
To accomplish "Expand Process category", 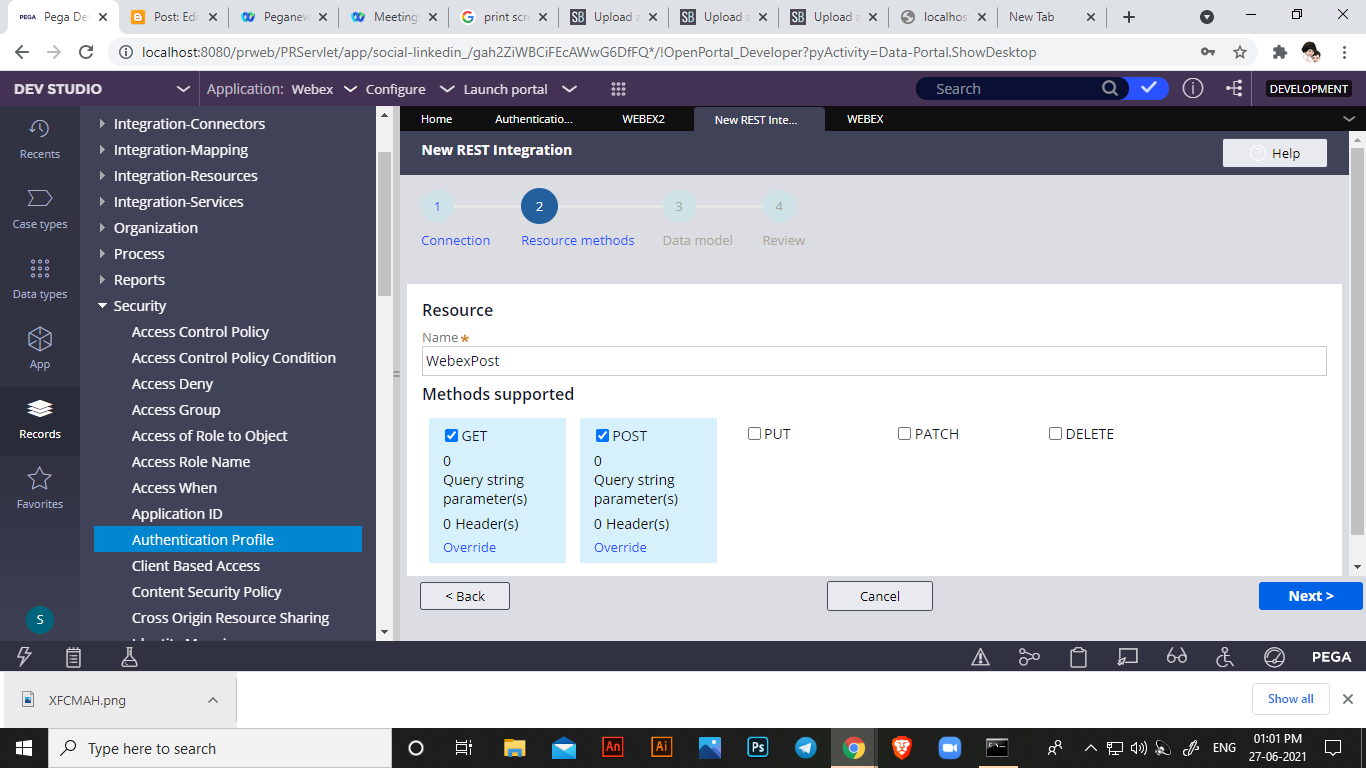I will click(x=102, y=254).
